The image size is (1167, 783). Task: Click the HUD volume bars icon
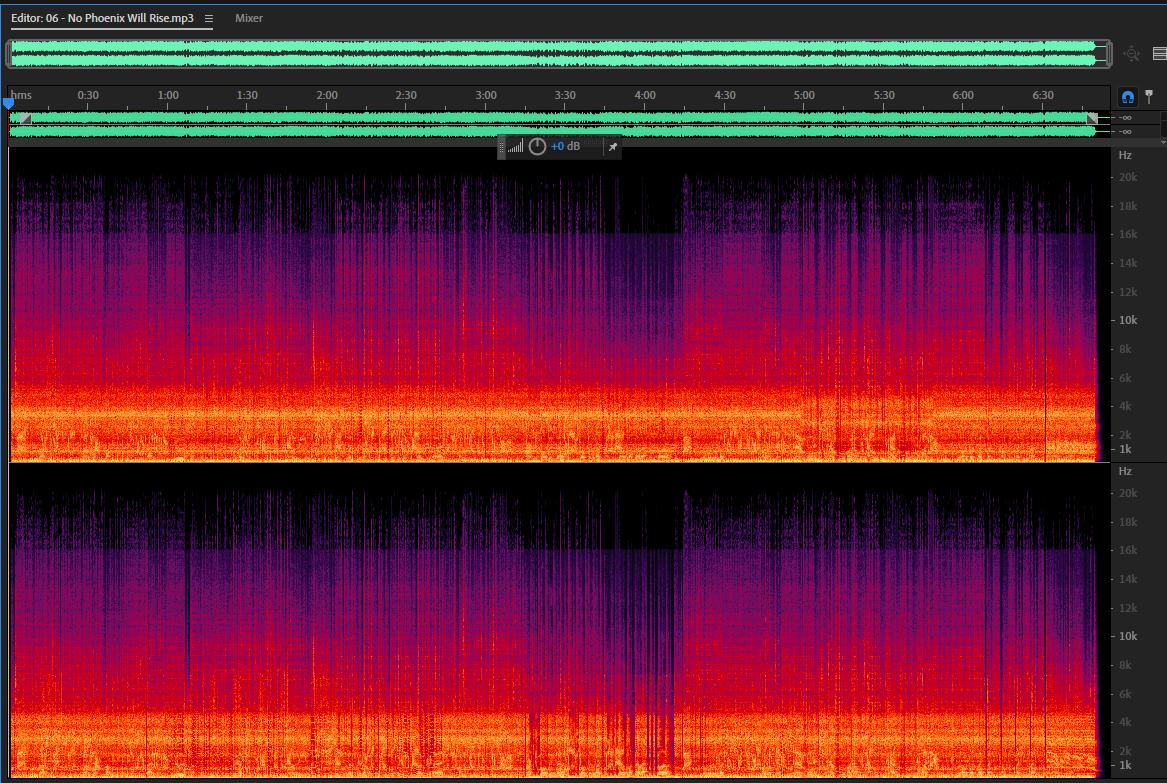click(515, 147)
